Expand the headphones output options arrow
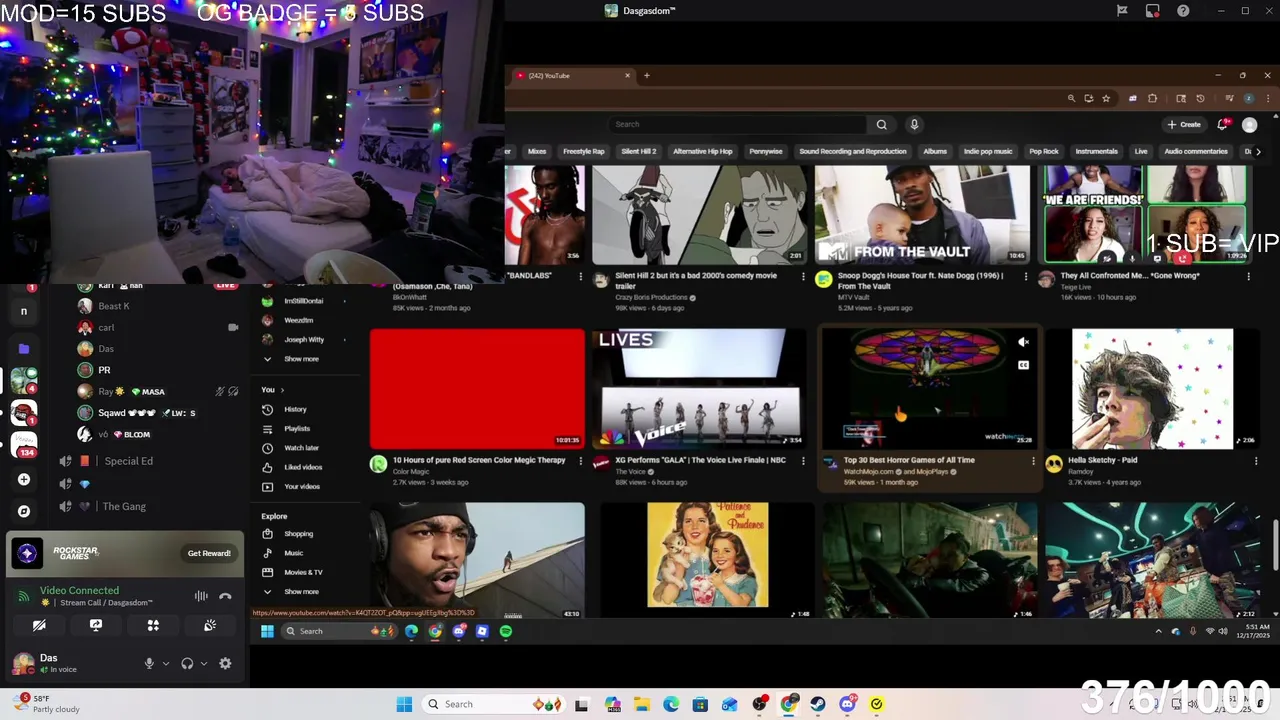This screenshot has width=1280, height=720. coord(204,663)
